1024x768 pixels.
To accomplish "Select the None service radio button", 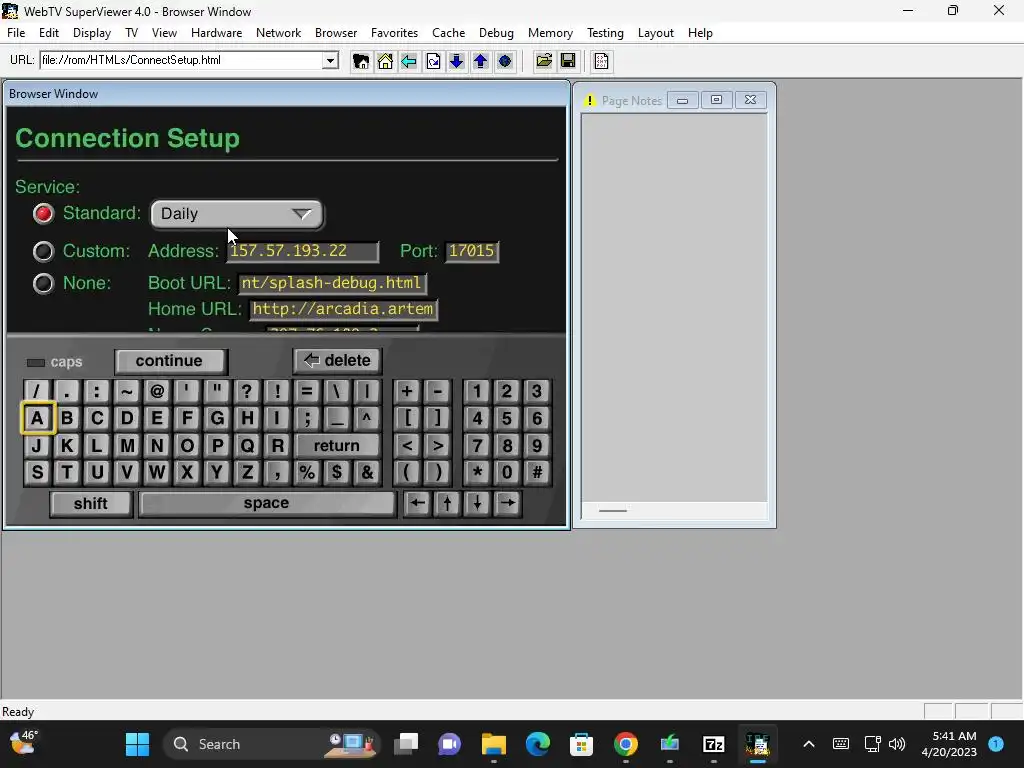I will (43, 283).
